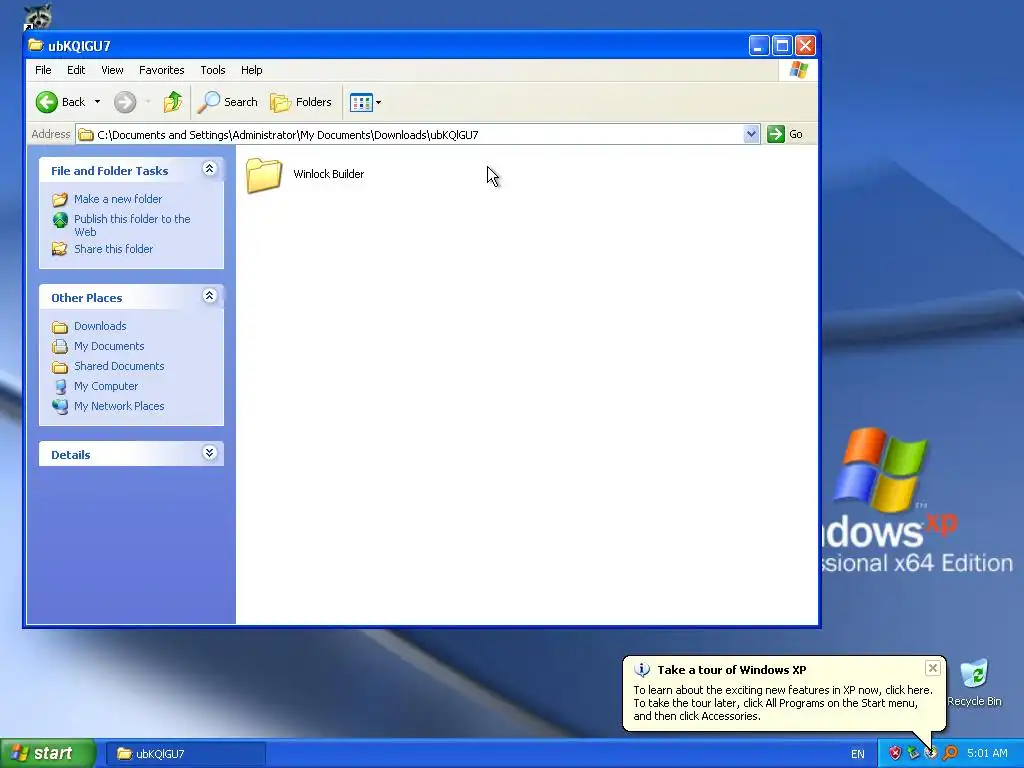Image resolution: width=1024 pixels, height=768 pixels.
Task: Open the Back history dropdown arrow
Action: [97, 102]
